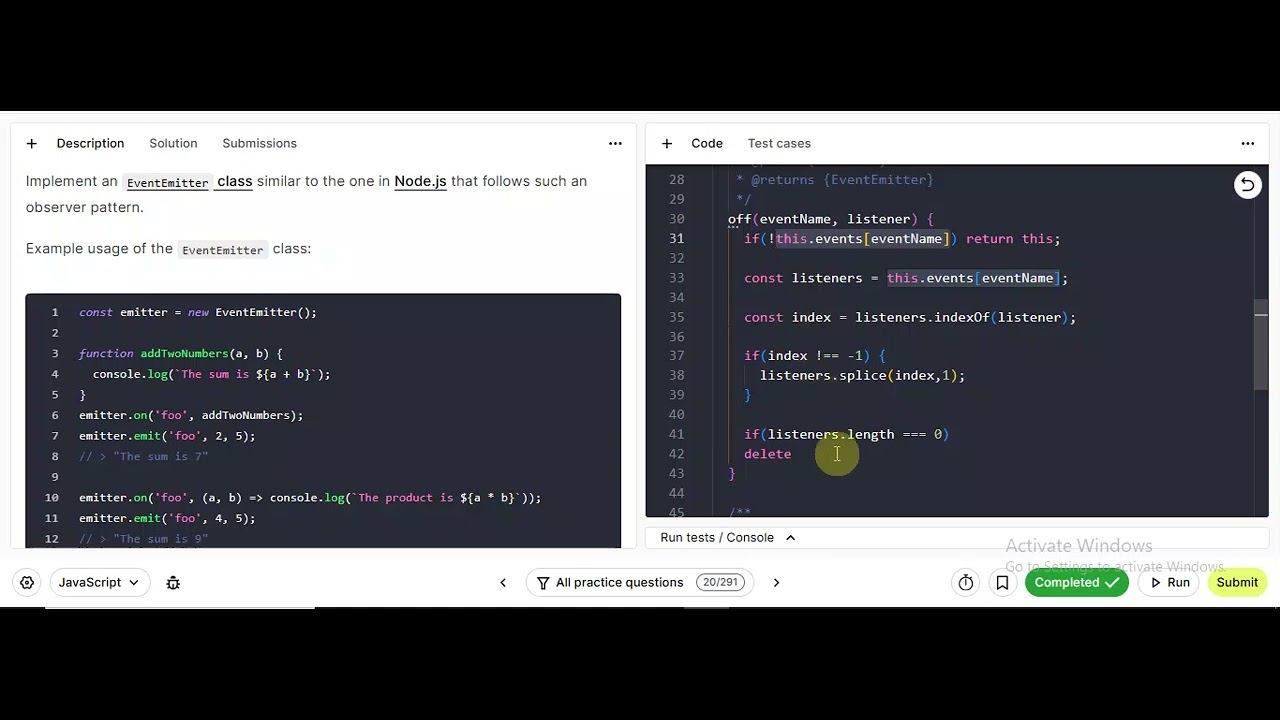
Task: Add new tab in Description panel
Action: tap(31, 144)
